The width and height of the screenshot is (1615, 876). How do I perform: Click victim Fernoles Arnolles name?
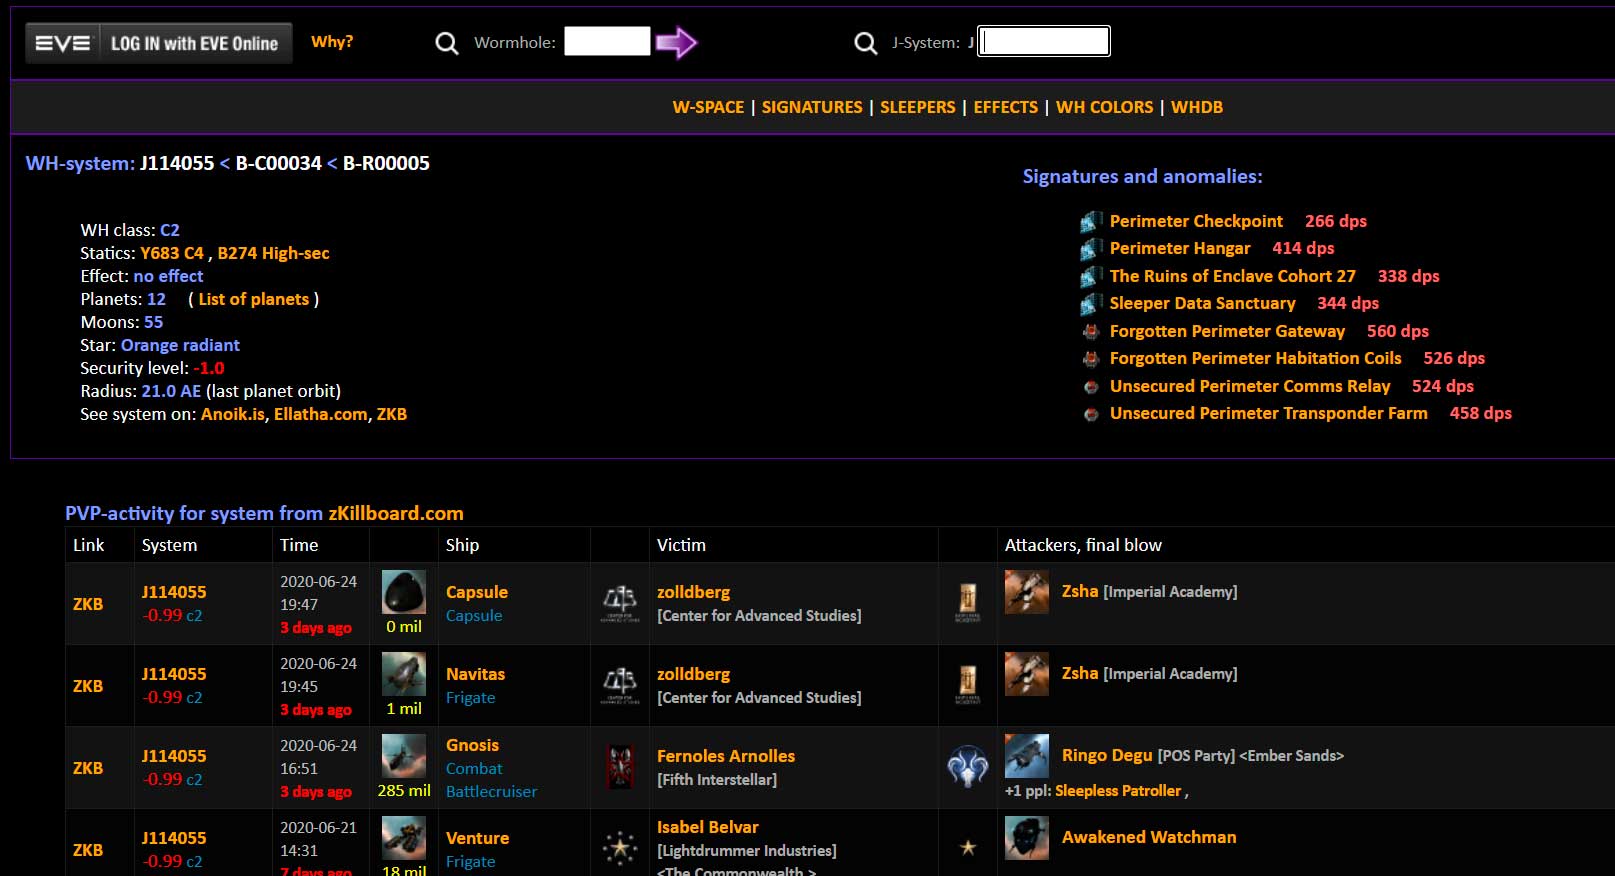[x=726, y=756]
